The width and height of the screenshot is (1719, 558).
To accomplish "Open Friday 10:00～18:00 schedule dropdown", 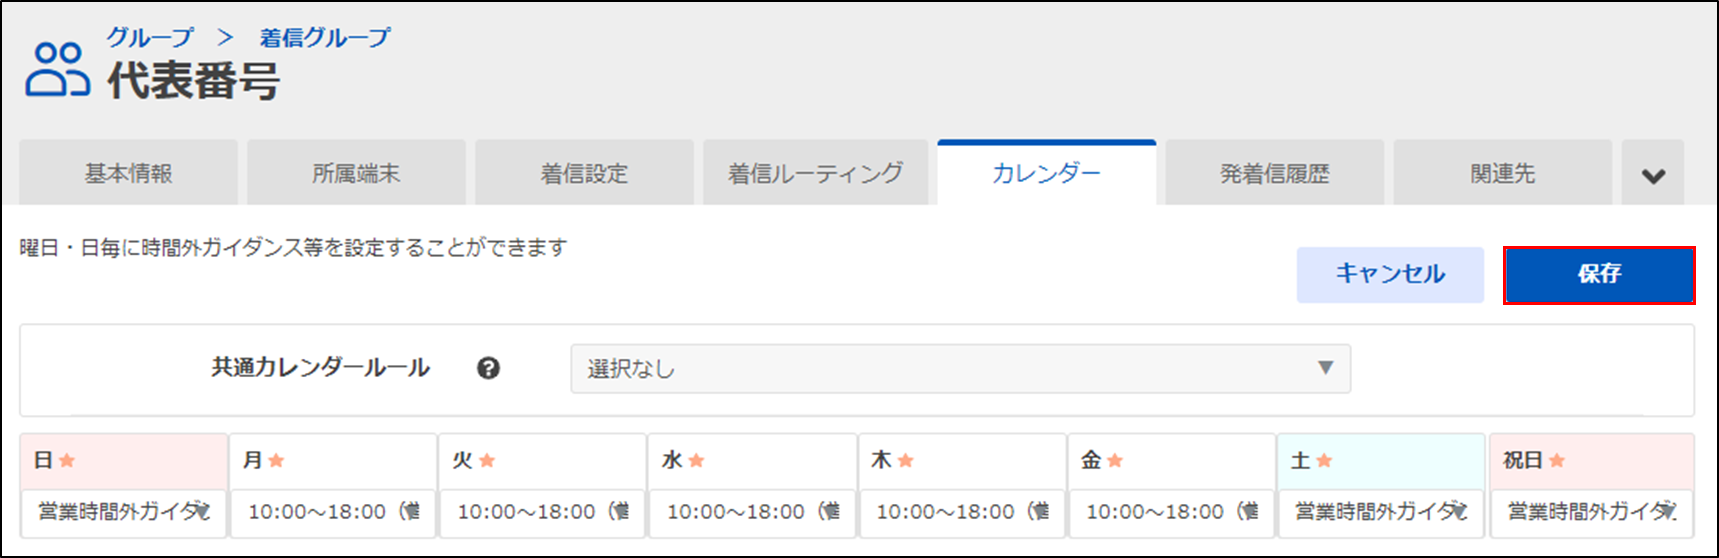I will pyautogui.click(x=1171, y=512).
